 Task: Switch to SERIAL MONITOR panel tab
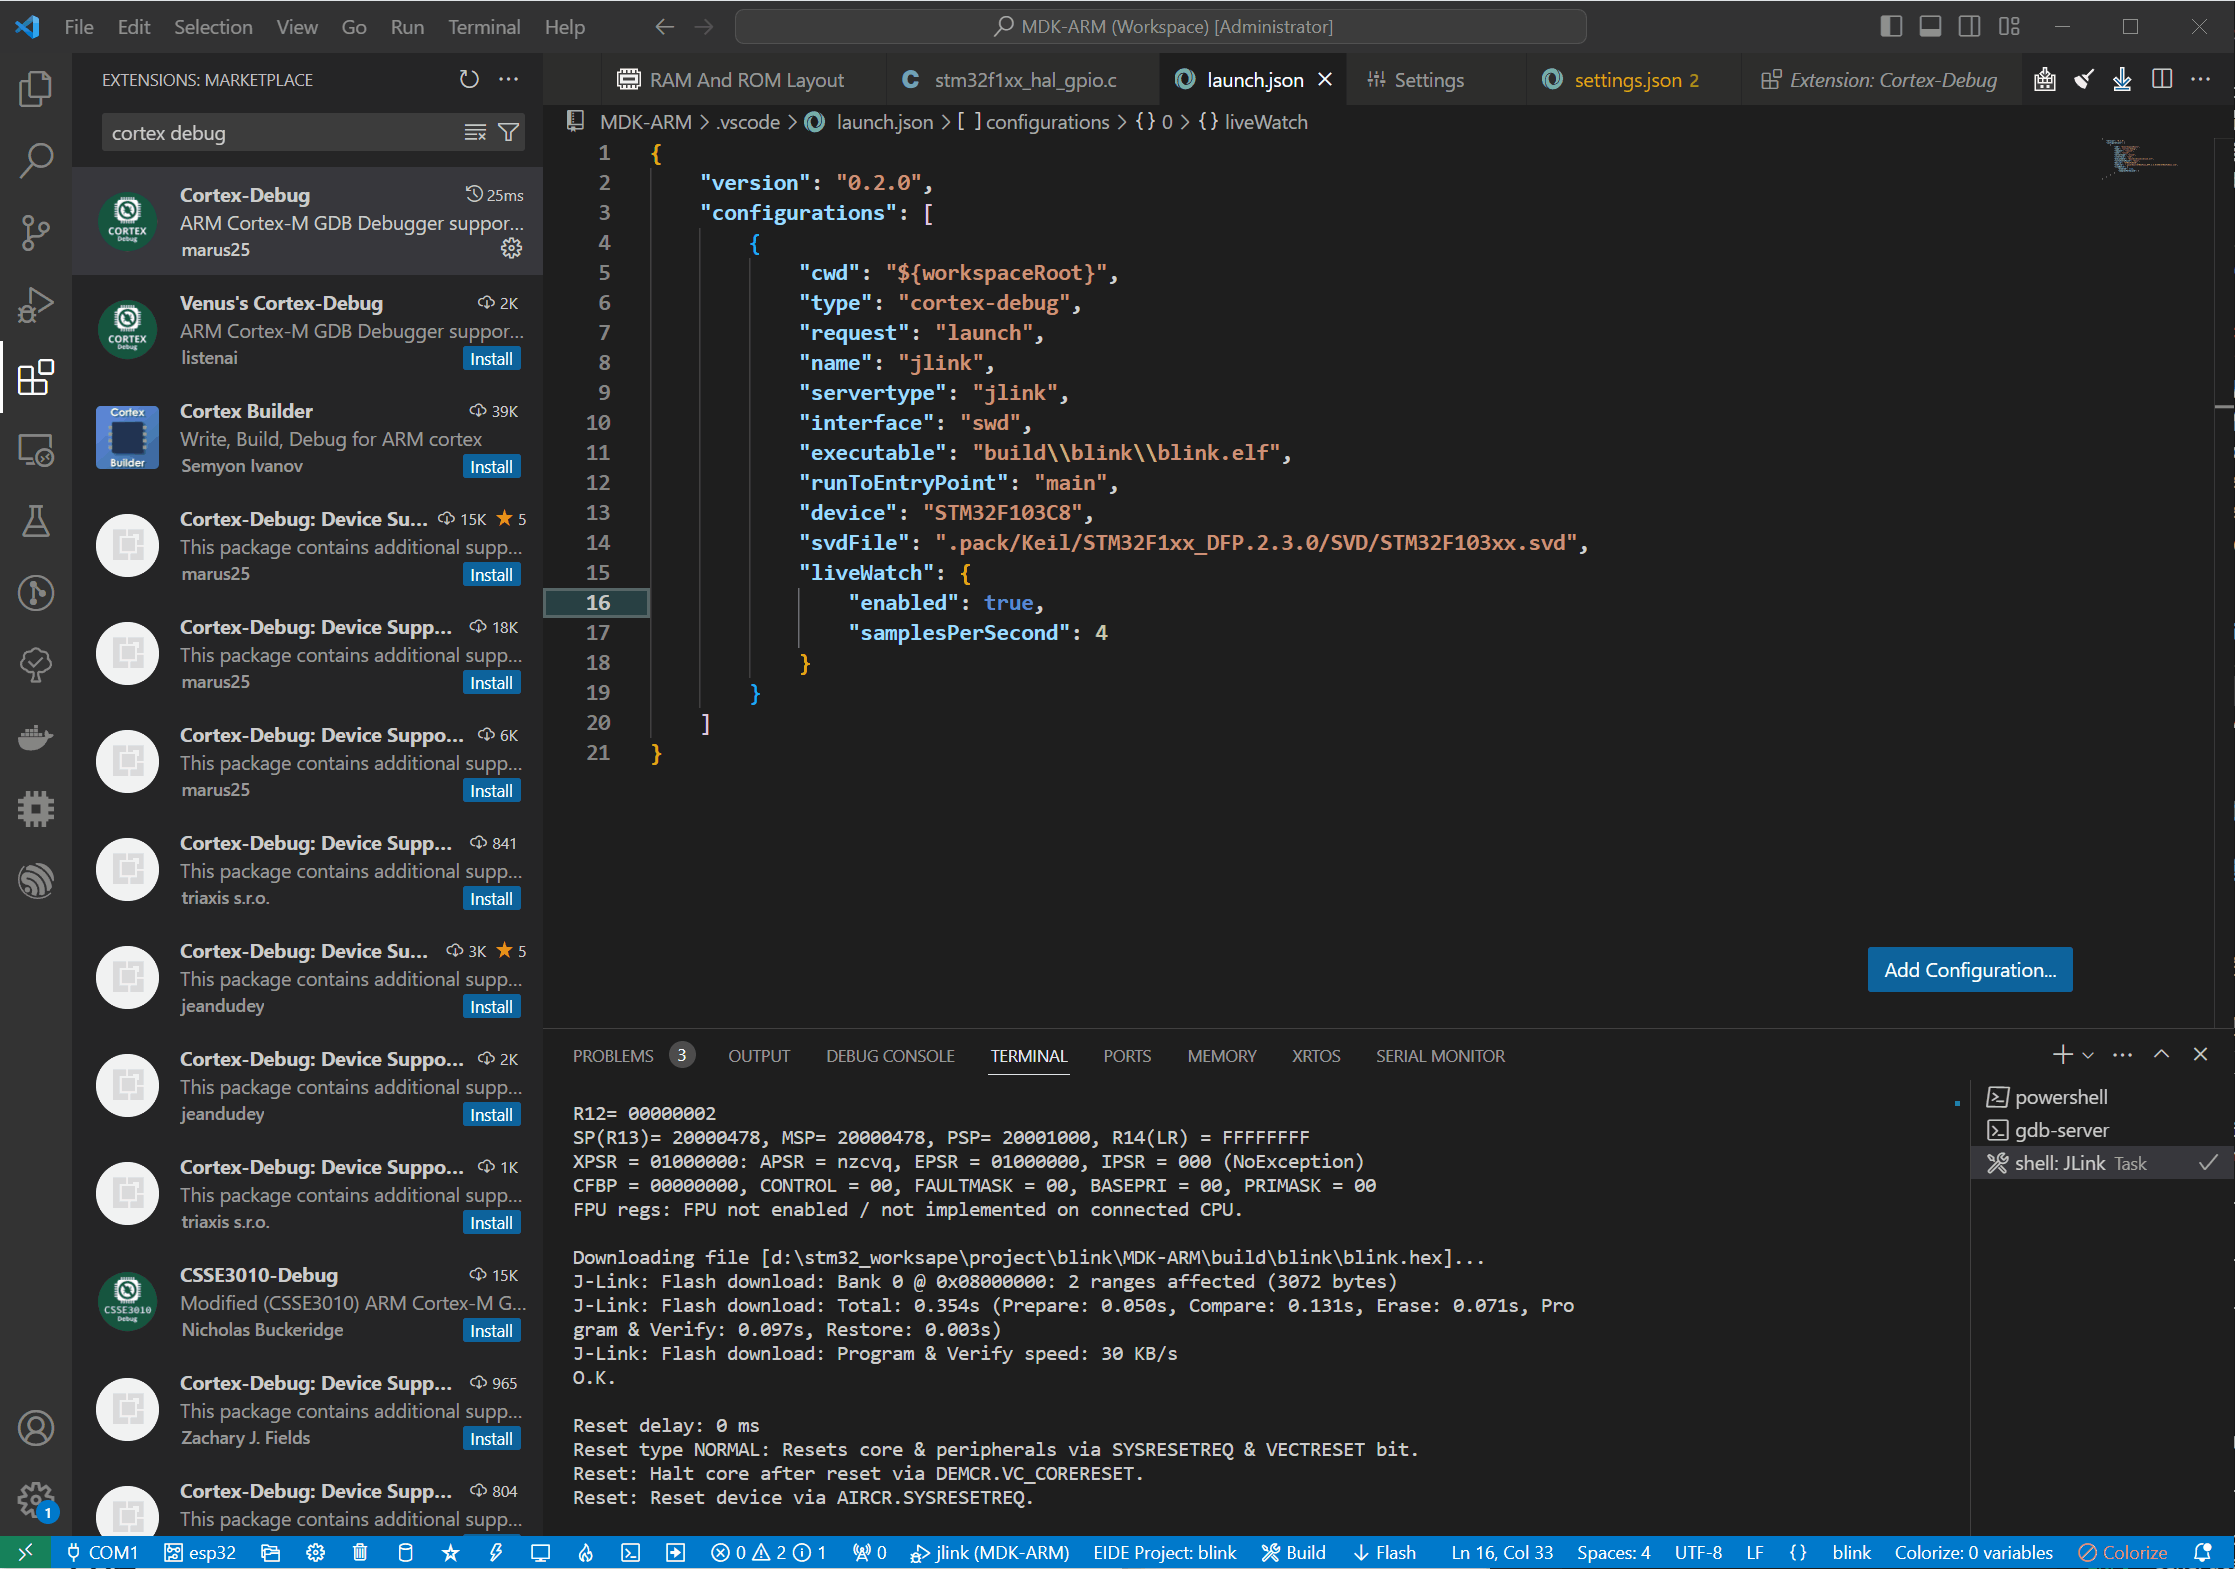pos(1440,1056)
